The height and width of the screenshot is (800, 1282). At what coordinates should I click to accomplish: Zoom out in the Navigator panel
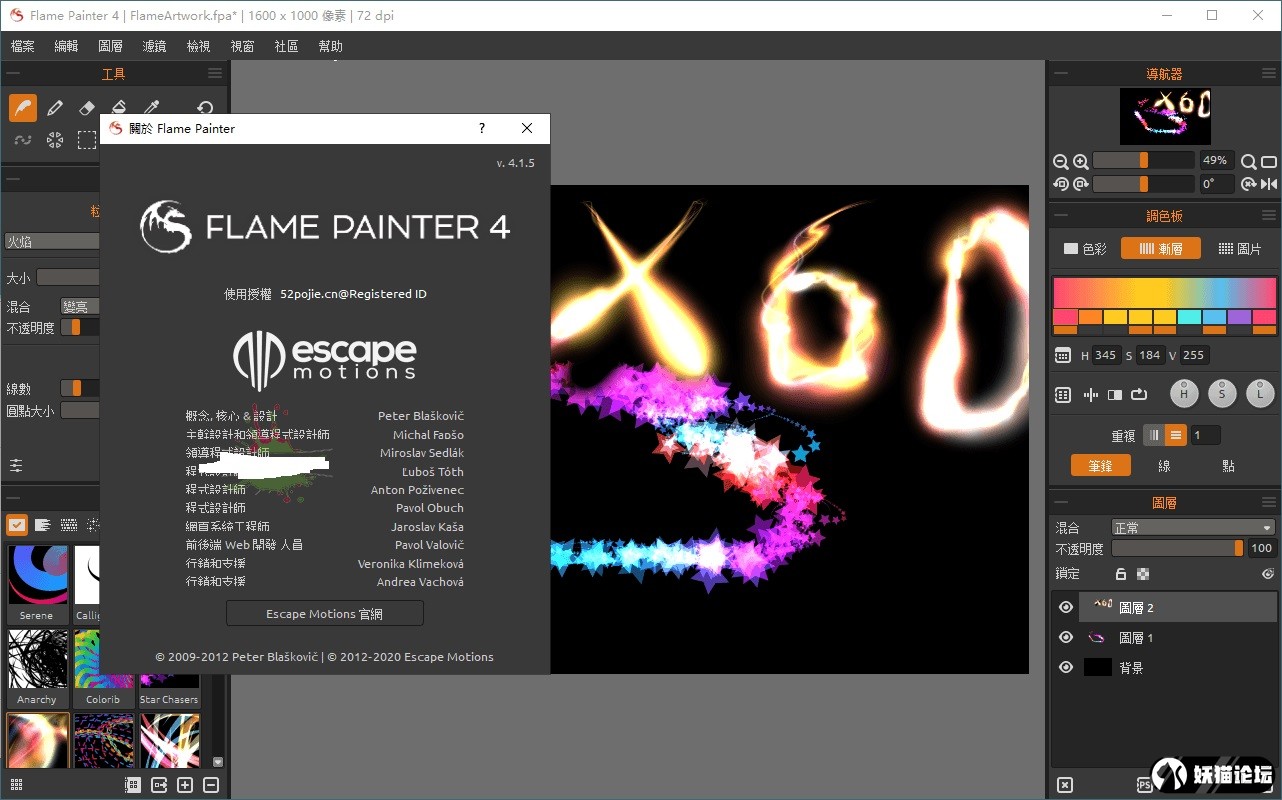pyautogui.click(x=1061, y=161)
